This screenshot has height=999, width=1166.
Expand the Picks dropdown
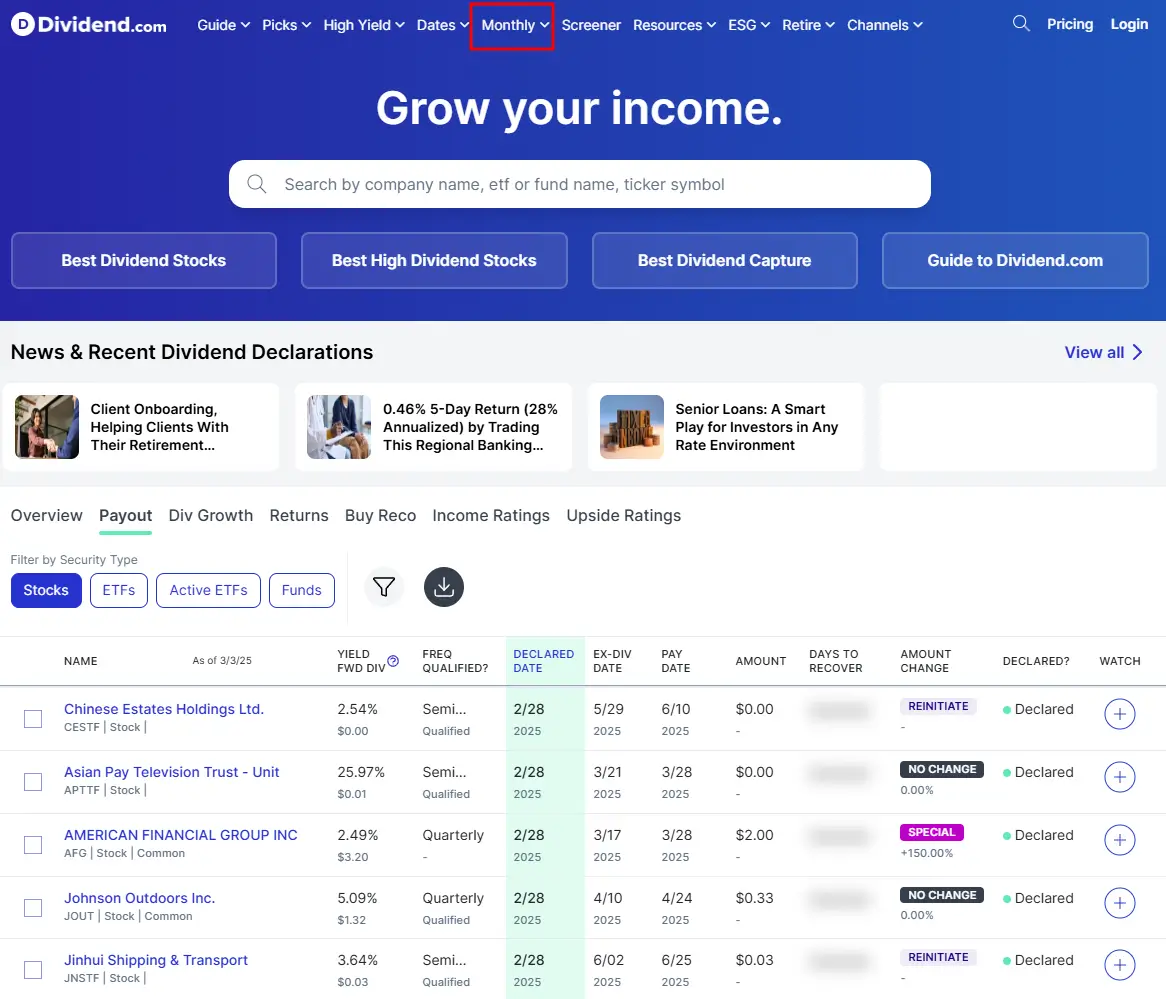(x=286, y=25)
